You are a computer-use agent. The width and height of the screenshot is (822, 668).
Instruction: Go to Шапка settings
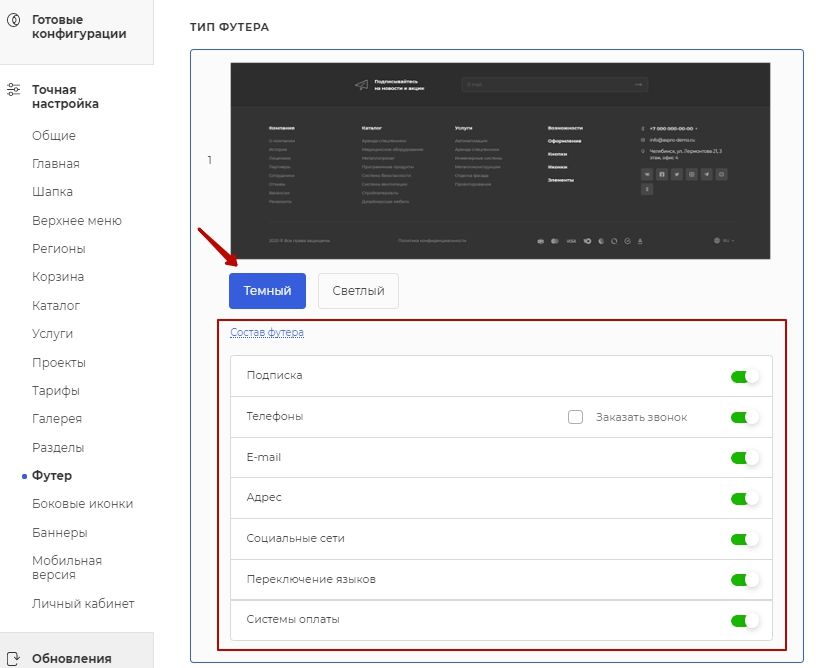tap(52, 192)
